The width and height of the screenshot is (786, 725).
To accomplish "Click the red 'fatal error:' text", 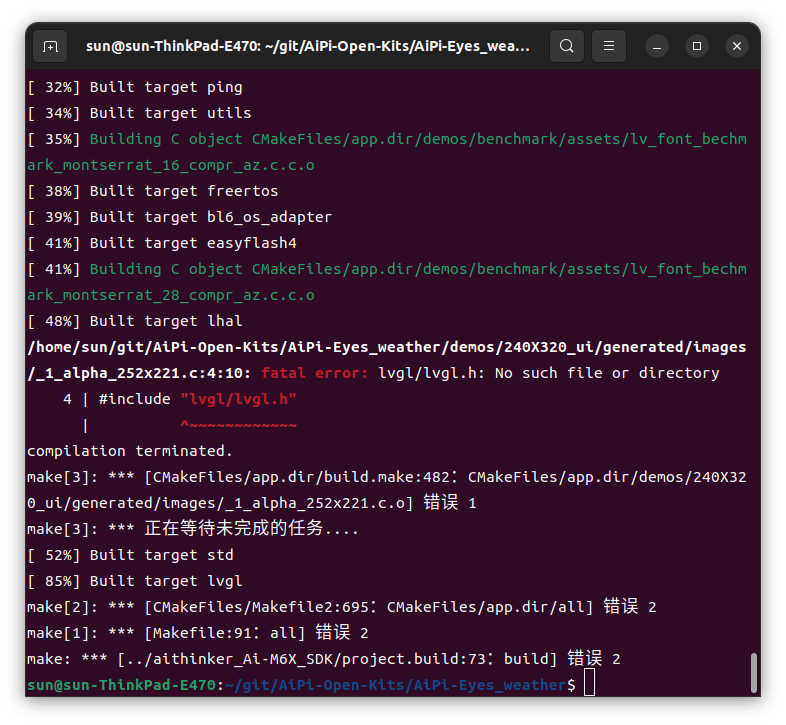I will 315,373.
